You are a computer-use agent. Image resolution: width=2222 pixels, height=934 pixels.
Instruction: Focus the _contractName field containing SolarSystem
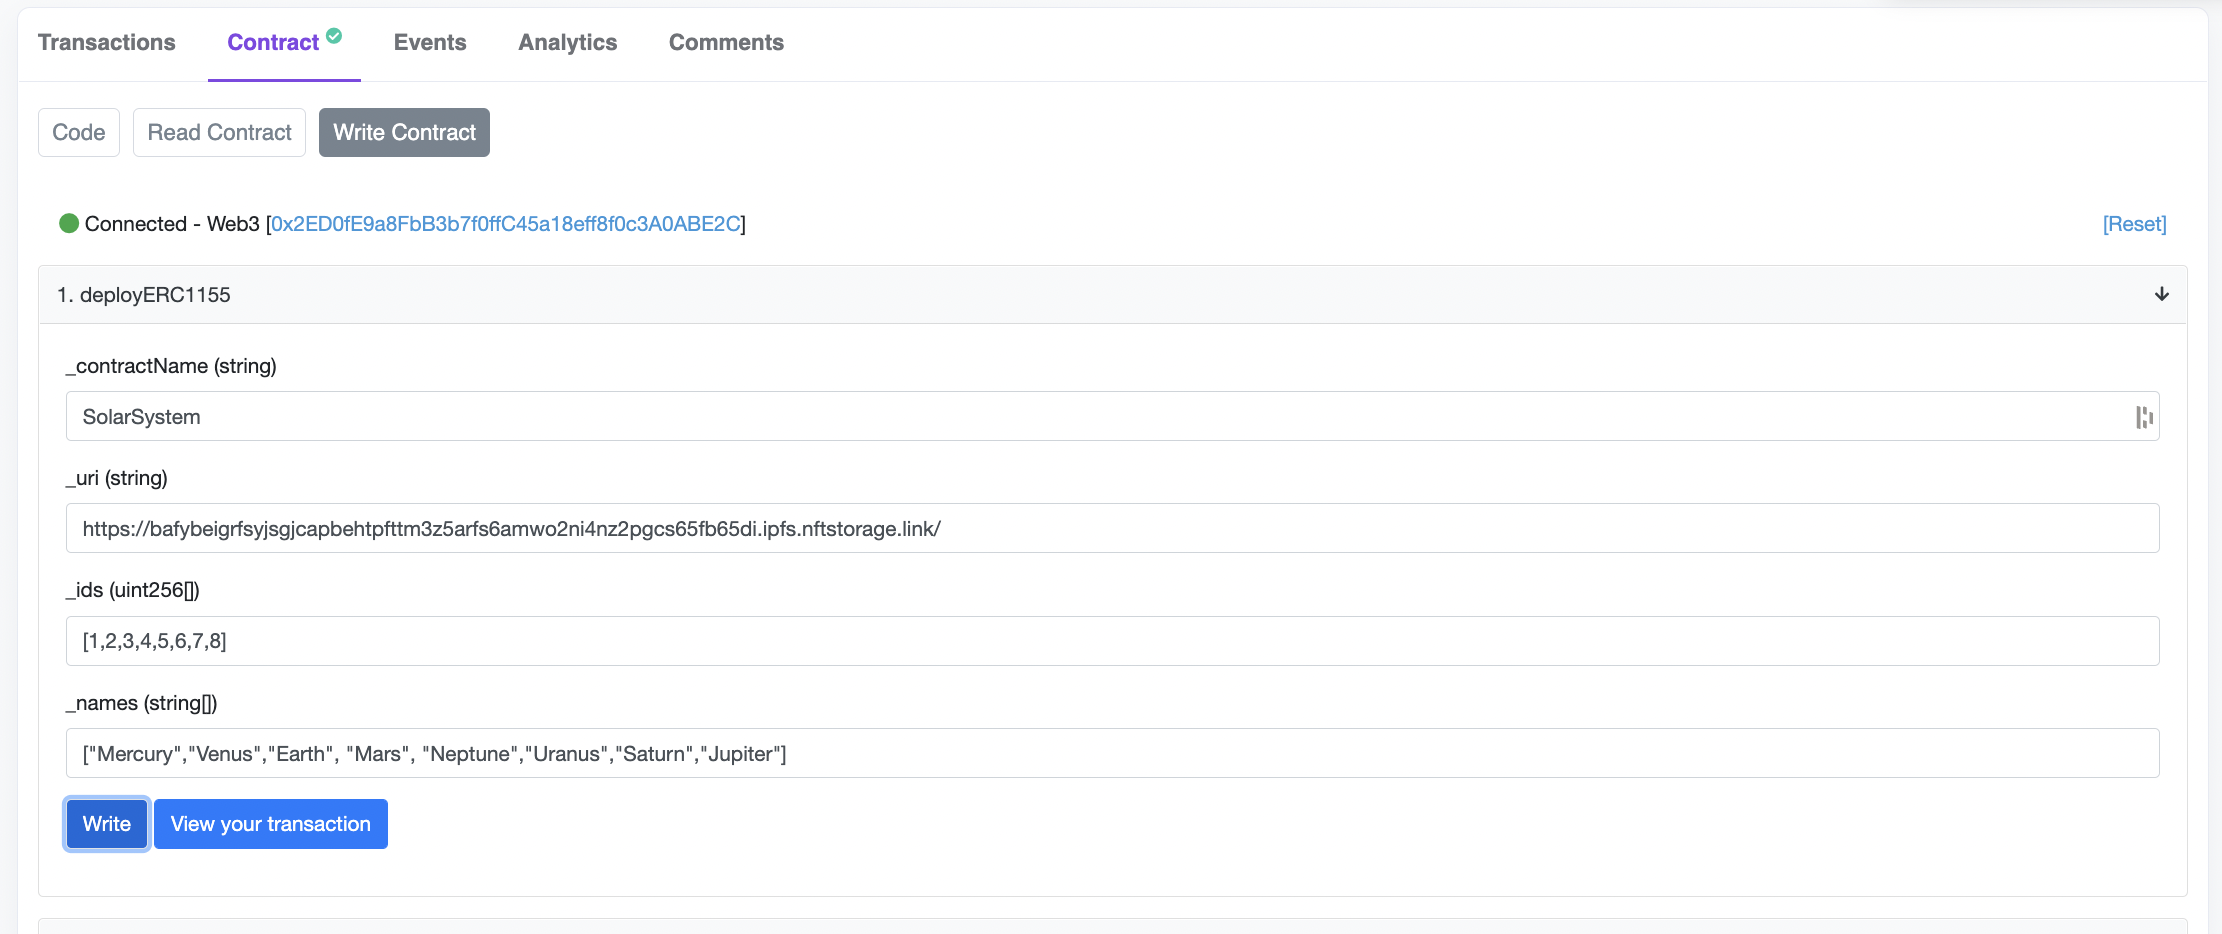(1100, 417)
